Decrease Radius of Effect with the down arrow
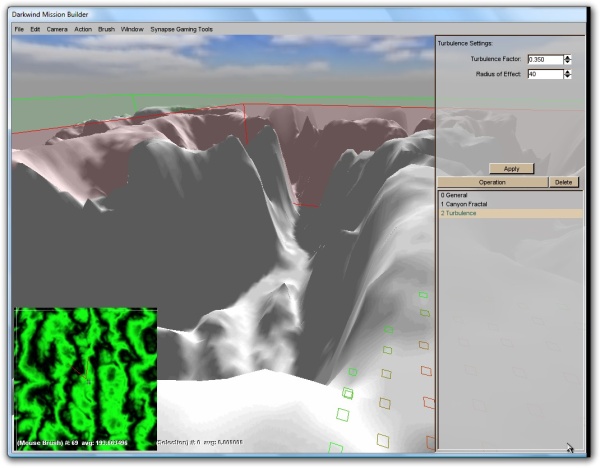 click(568, 77)
